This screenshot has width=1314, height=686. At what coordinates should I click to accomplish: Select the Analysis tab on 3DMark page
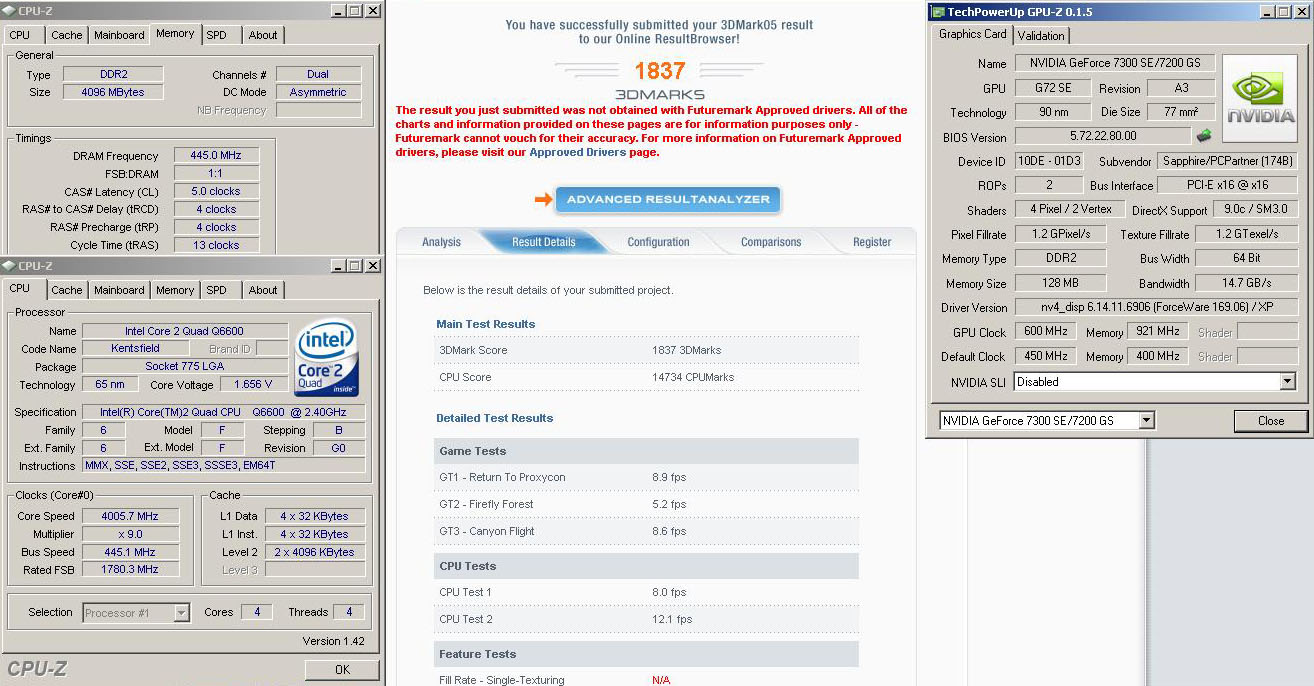(x=441, y=242)
